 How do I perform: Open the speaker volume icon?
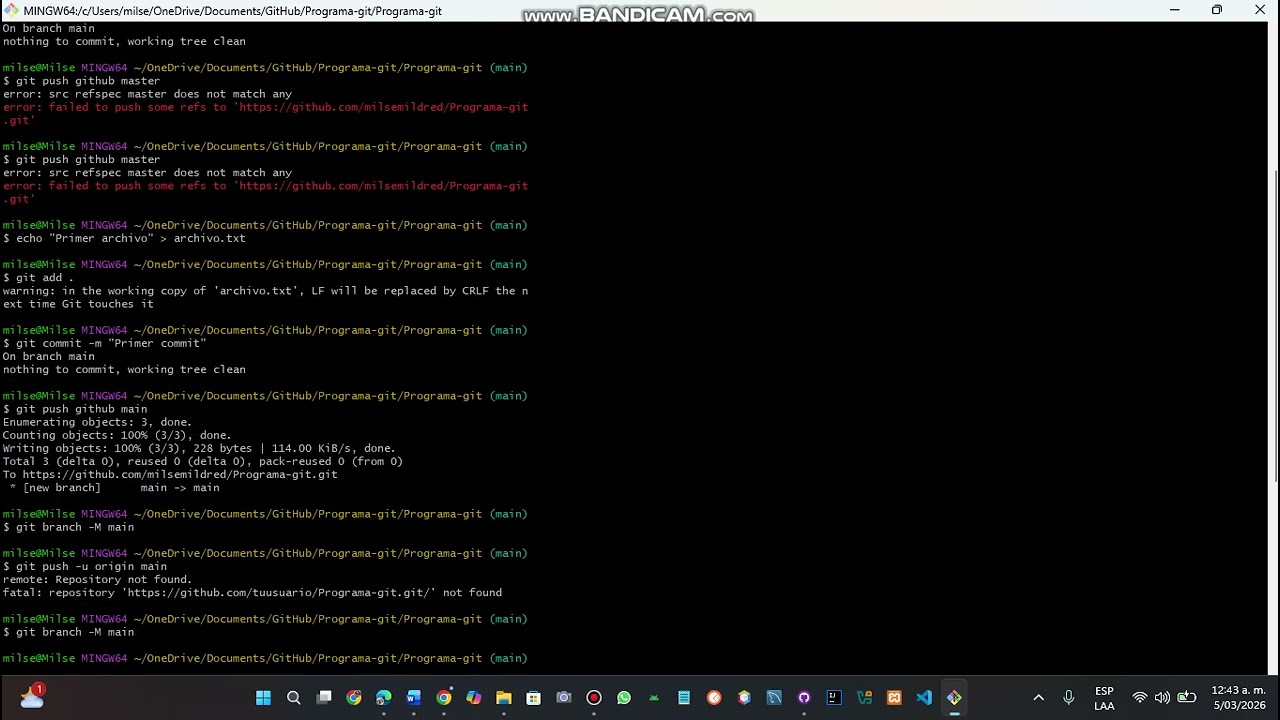pos(1162,698)
